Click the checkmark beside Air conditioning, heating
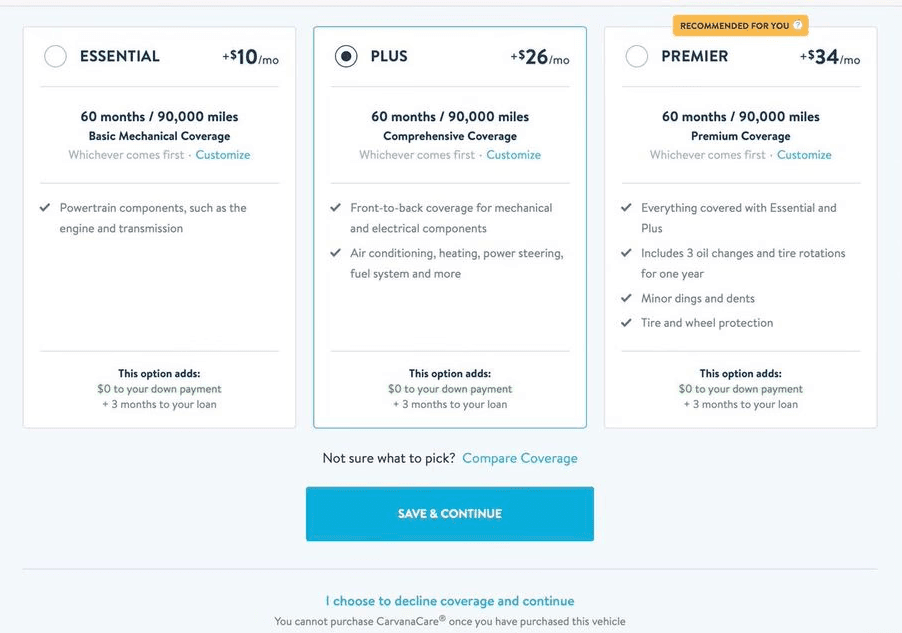The width and height of the screenshot is (902, 633). 335,253
